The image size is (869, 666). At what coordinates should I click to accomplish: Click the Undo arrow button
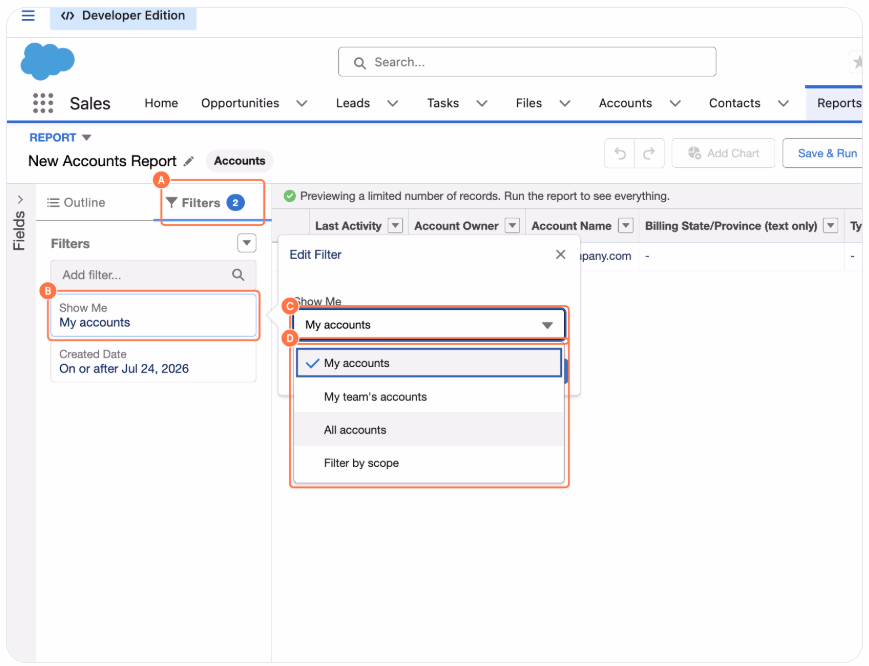click(x=620, y=153)
